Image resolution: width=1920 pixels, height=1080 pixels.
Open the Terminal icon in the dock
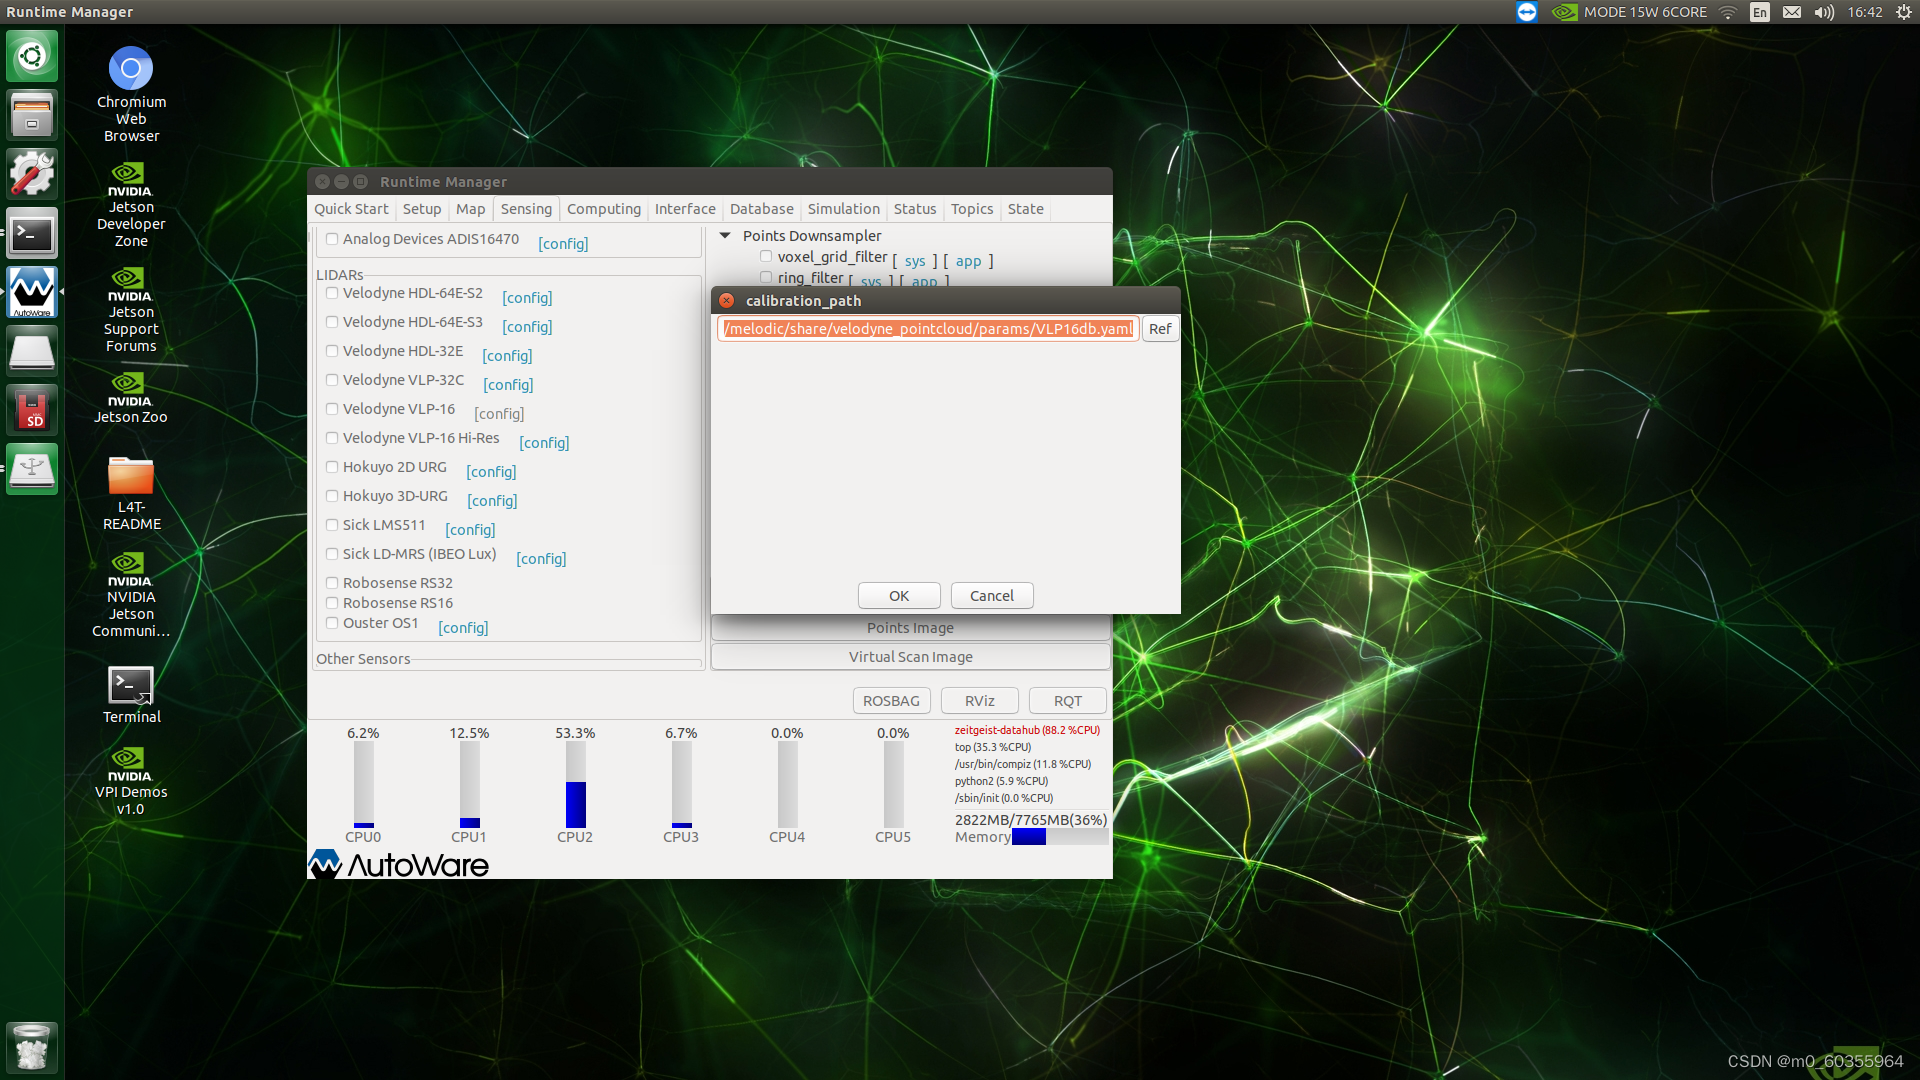click(32, 233)
